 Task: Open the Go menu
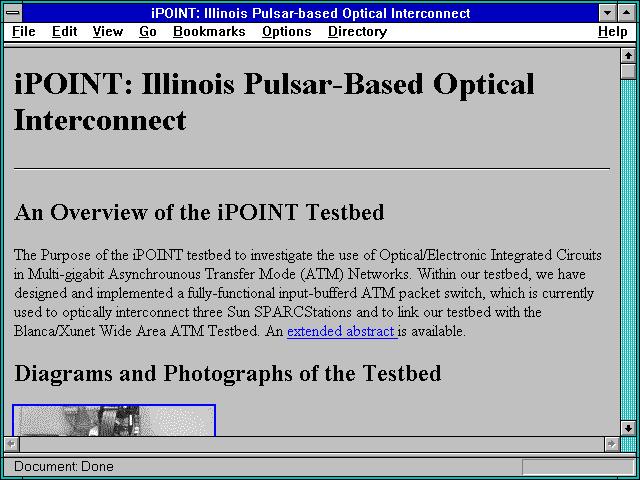coord(148,32)
